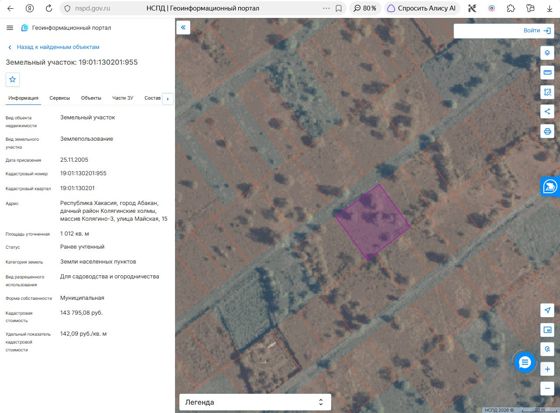This screenshot has width=560, height=413.
Task: Switch to the Сервисы tab
Action: click(60, 98)
